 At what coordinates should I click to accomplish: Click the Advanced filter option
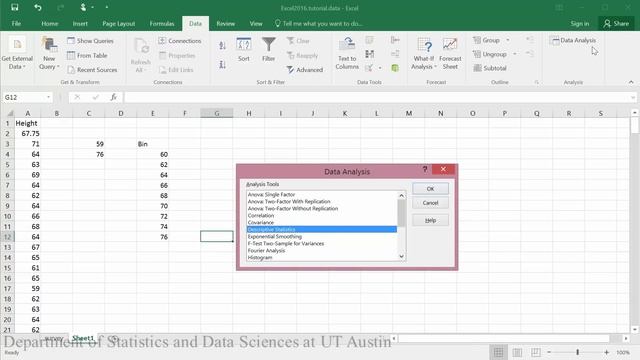[x=304, y=70]
